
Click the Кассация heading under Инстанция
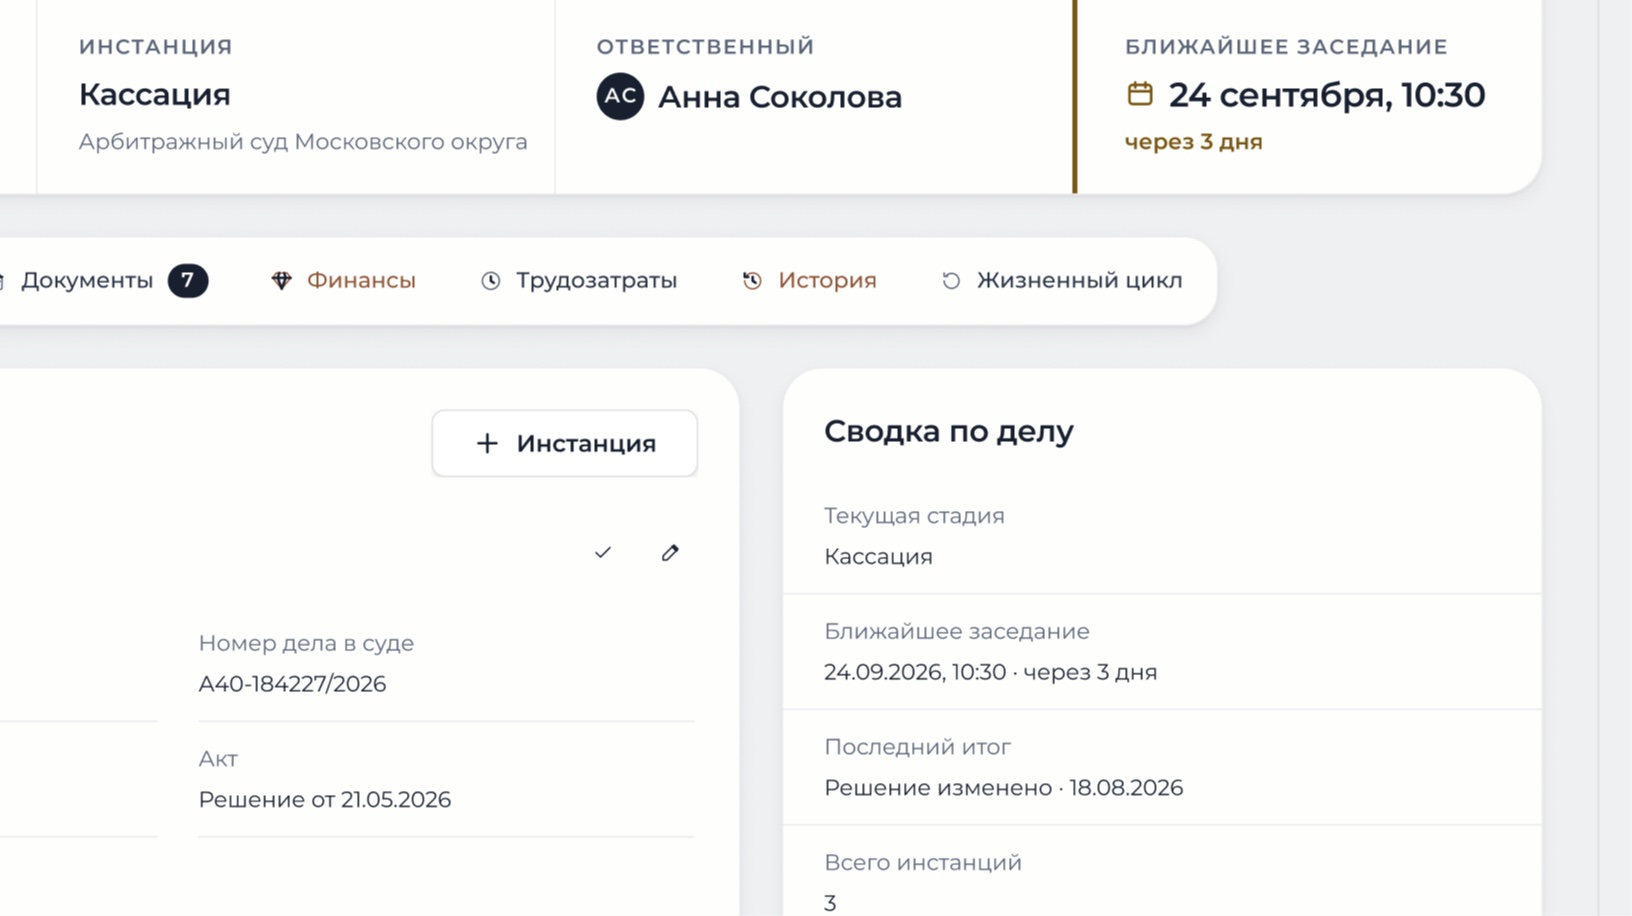[155, 95]
